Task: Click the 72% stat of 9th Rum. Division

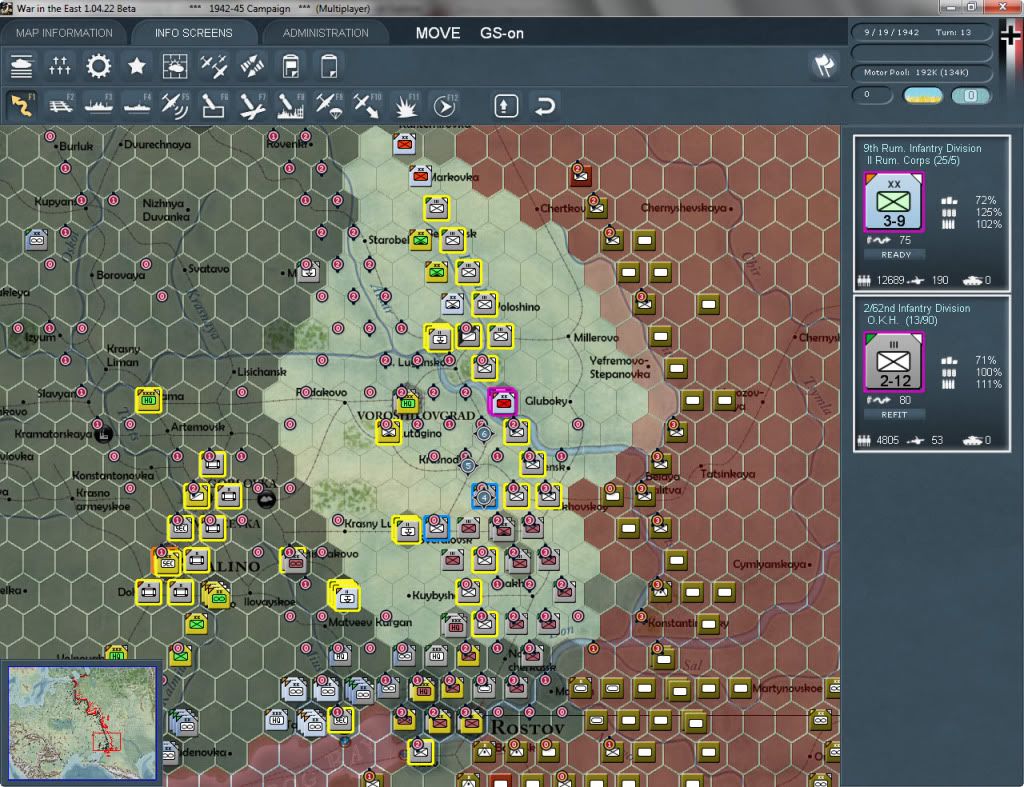Action: pos(985,200)
